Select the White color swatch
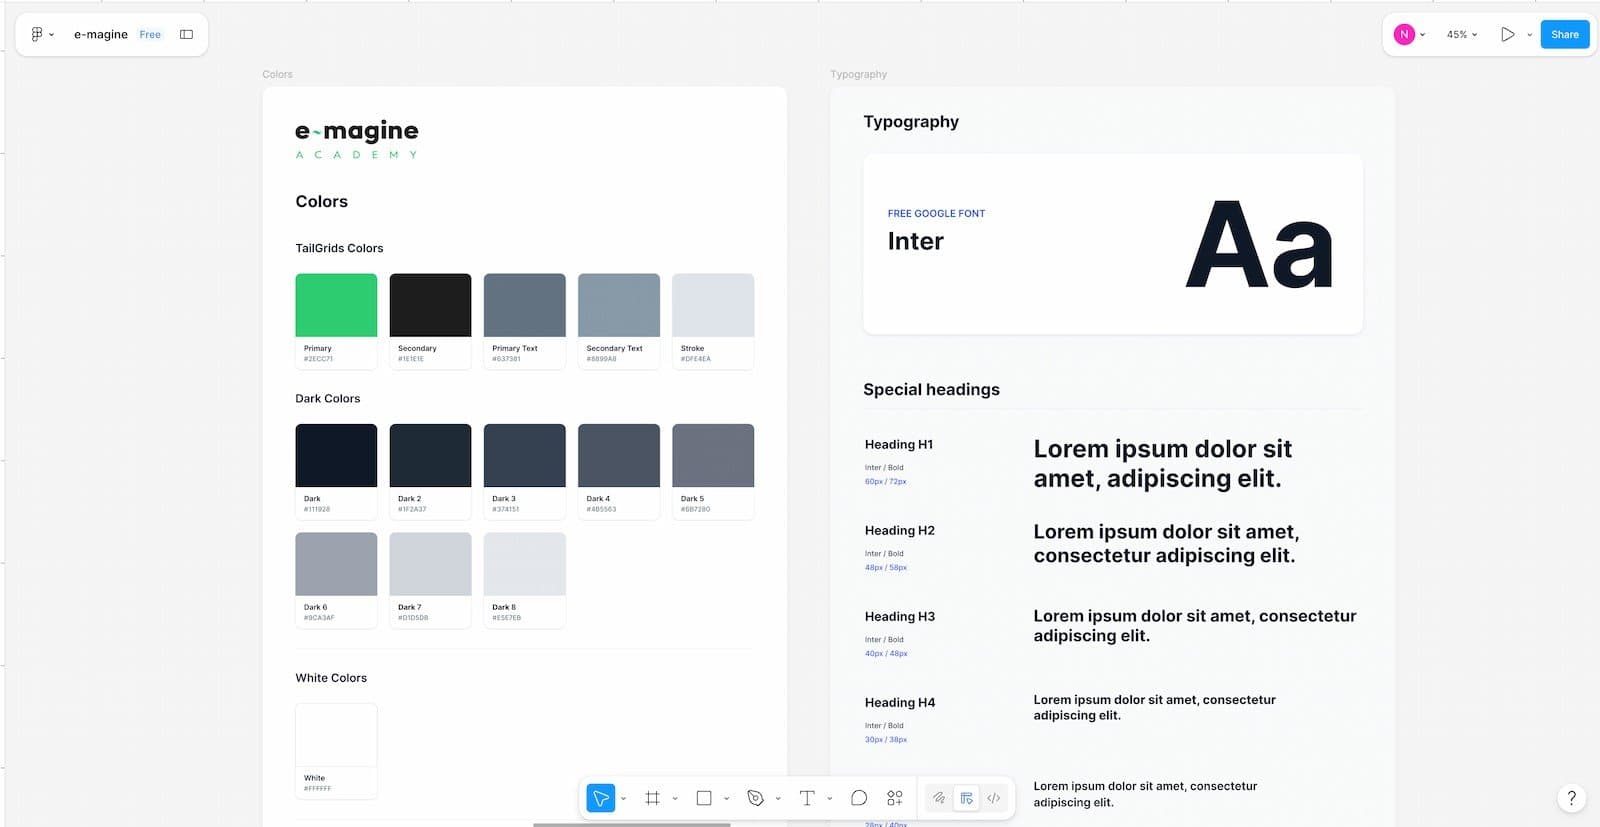Screen dimensions: 1600x827 click(x=336, y=735)
